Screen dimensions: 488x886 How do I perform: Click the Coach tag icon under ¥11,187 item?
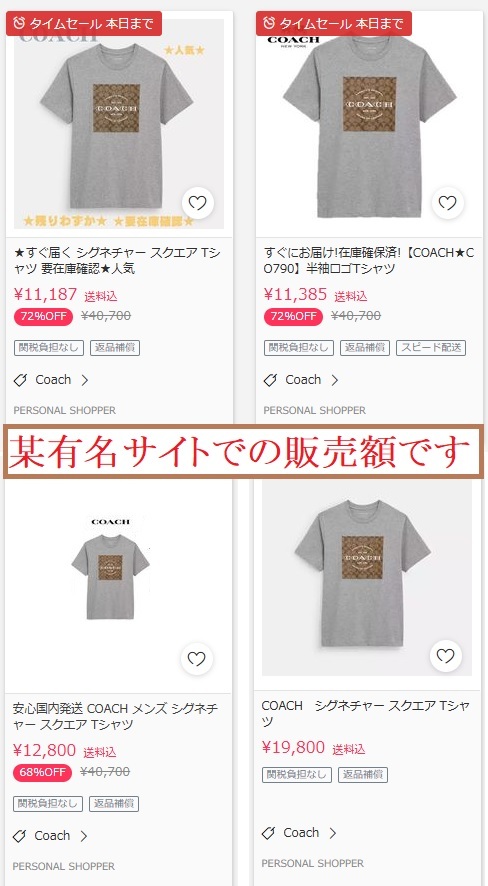pyautogui.click(x=20, y=380)
